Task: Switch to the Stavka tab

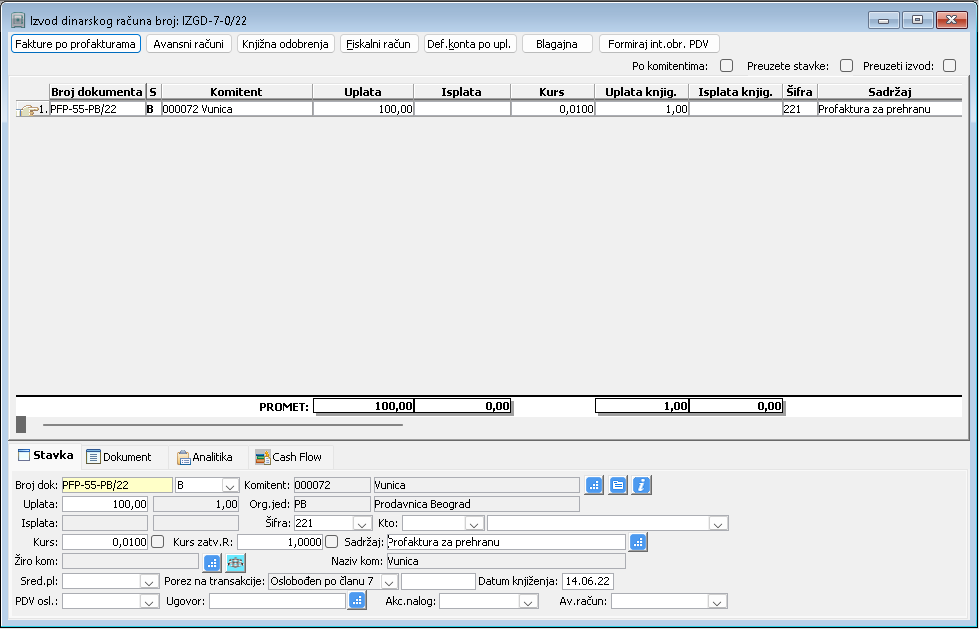Action: (46, 456)
